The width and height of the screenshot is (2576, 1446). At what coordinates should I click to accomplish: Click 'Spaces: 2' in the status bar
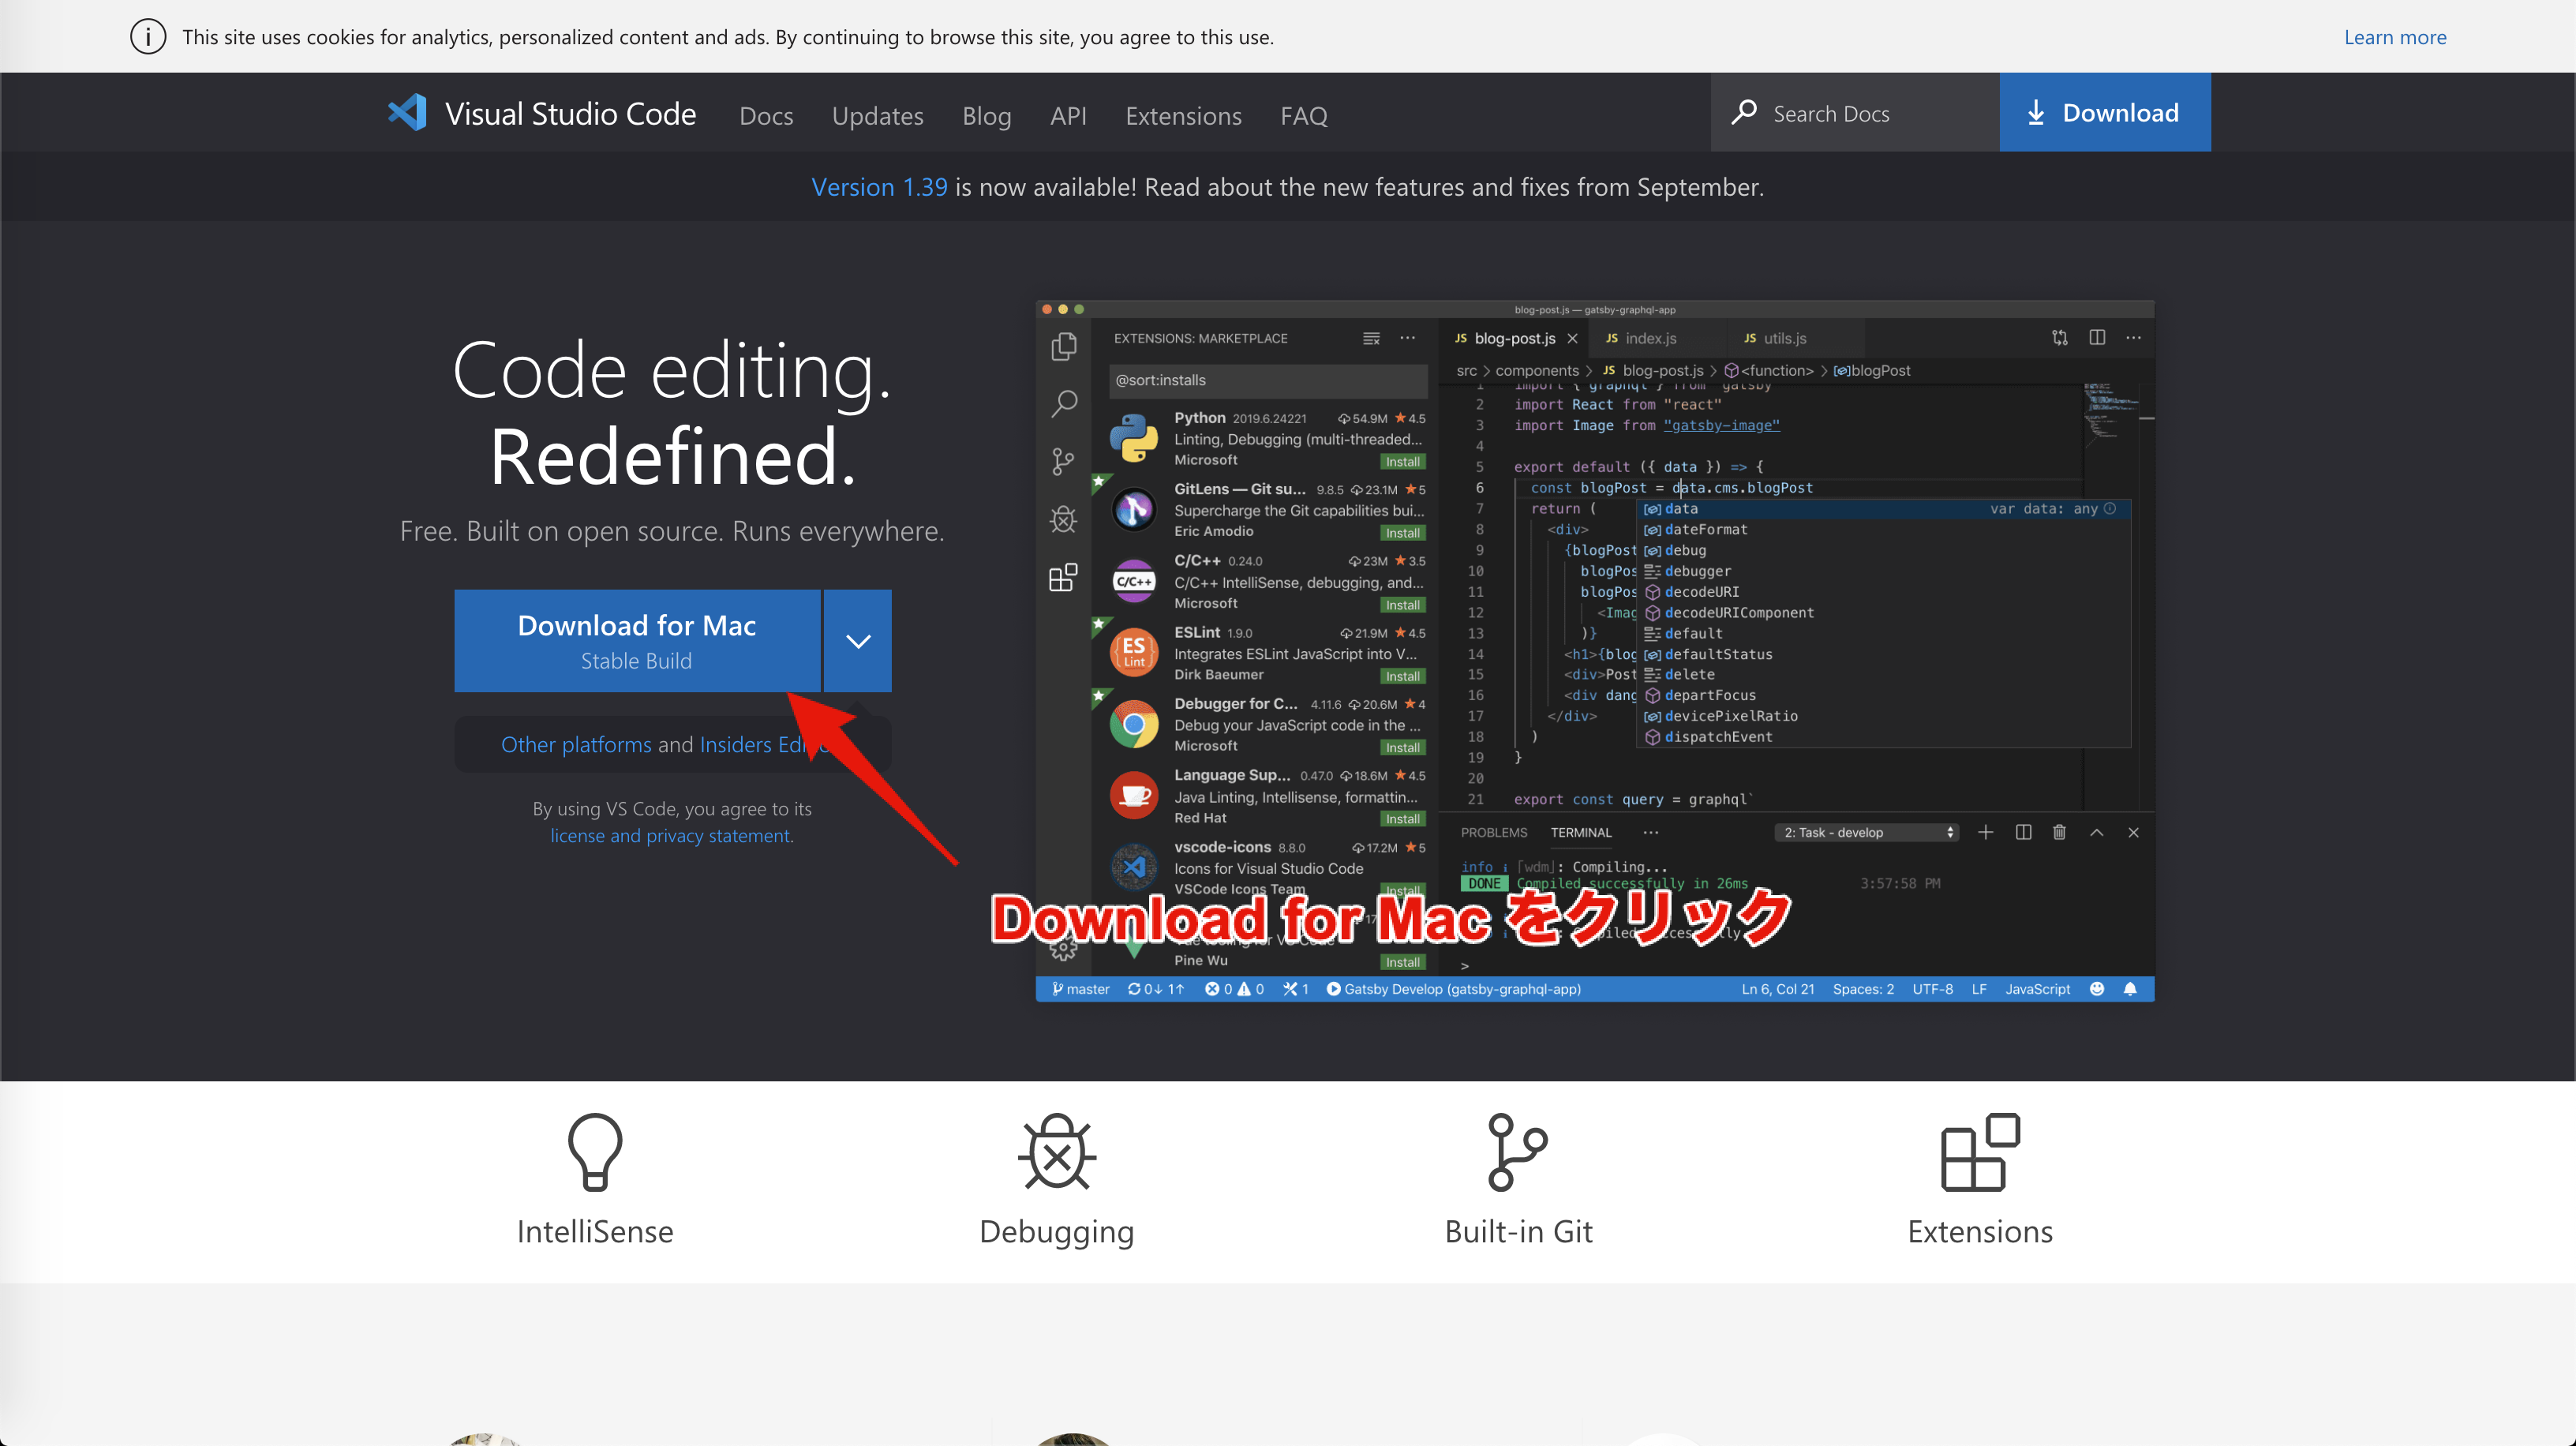[x=1863, y=989]
